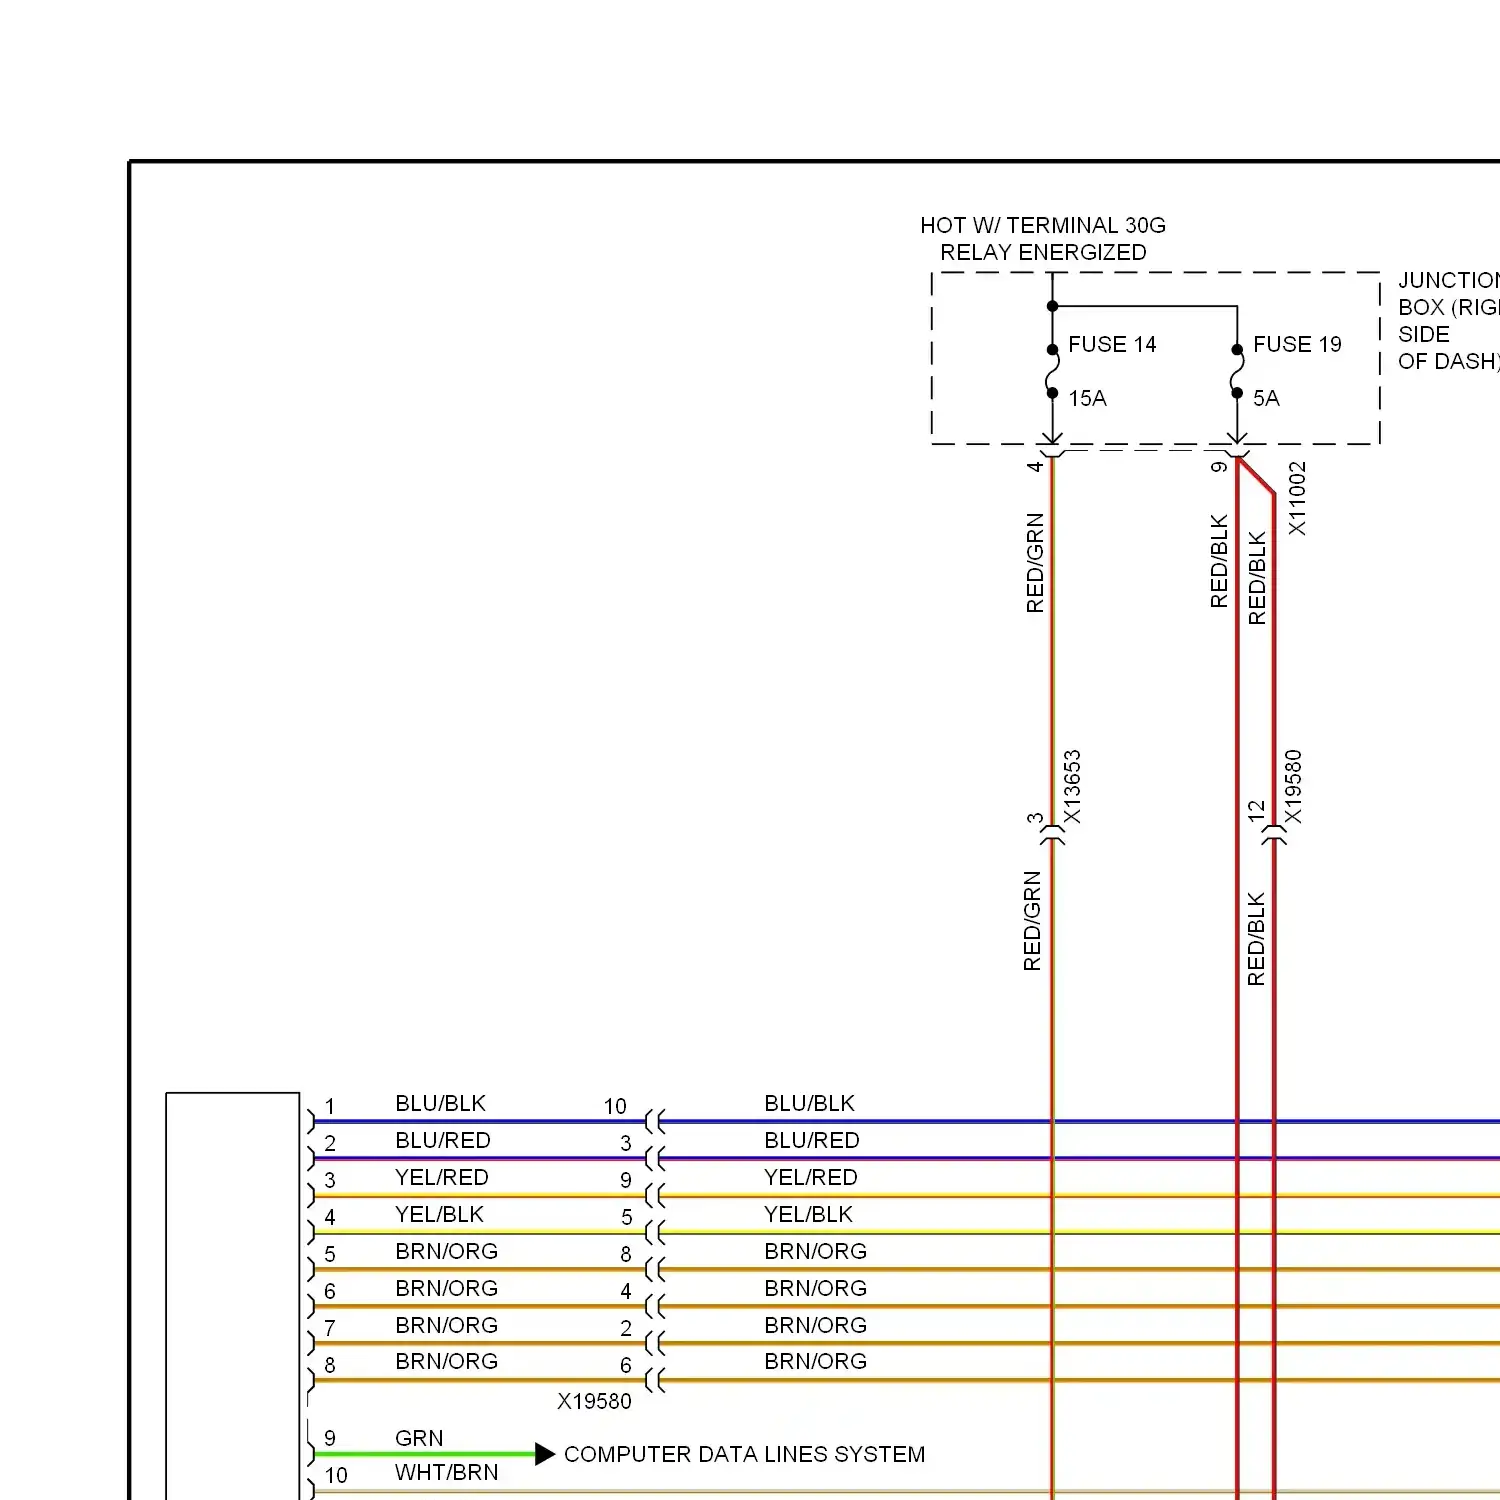1500x1500 pixels.
Task: Click the "YEL/RED" label at pin 3
Action: click(442, 1177)
